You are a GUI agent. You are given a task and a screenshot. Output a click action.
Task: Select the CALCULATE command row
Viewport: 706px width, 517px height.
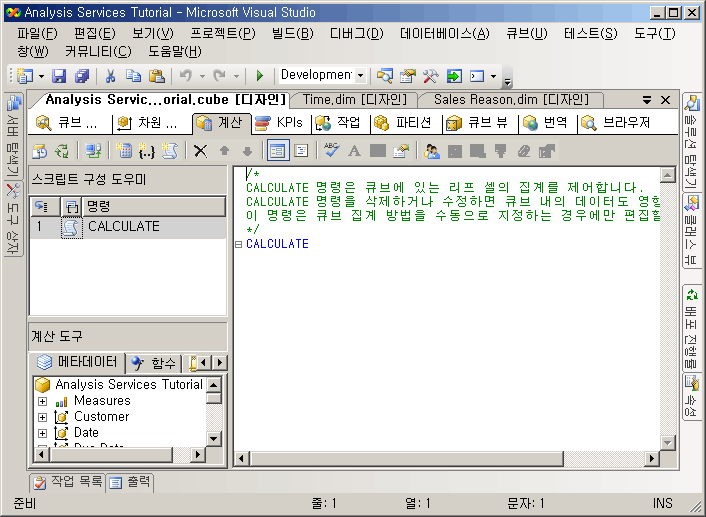[x=128, y=227]
